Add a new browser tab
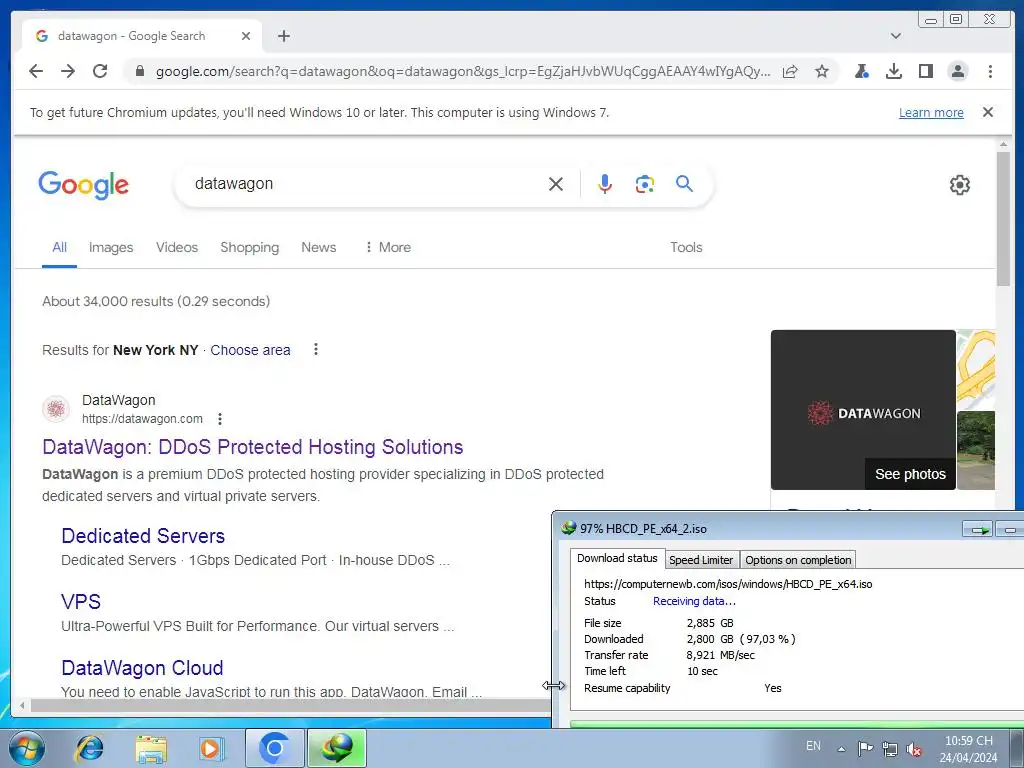The height and width of the screenshot is (768, 1024). 283,36
